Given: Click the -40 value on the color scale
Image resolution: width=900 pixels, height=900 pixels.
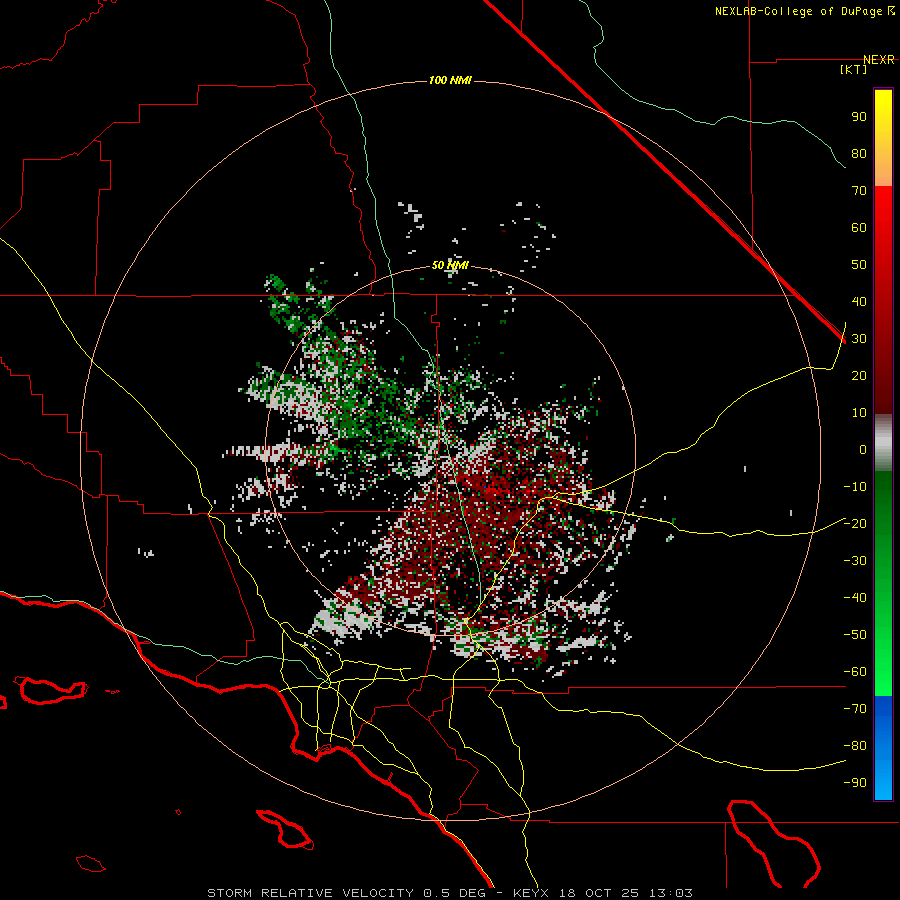Looking at the screenshot, I should 855,598.
